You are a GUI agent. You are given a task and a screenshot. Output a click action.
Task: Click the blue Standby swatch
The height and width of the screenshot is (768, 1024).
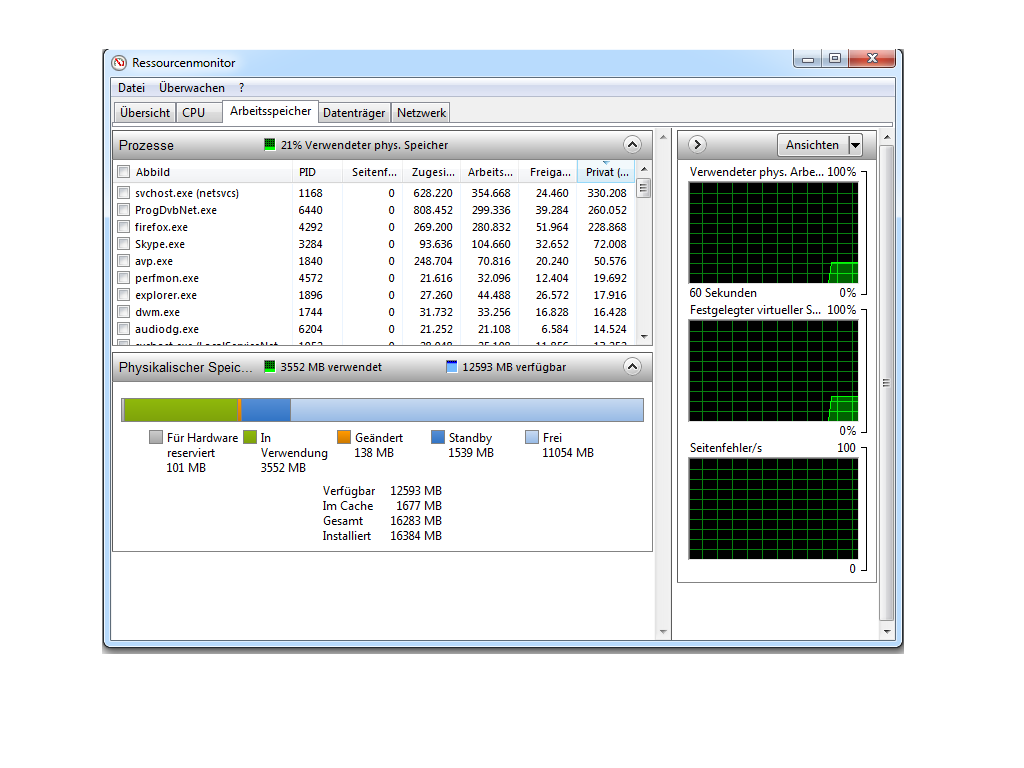click(x=438, y=437)
